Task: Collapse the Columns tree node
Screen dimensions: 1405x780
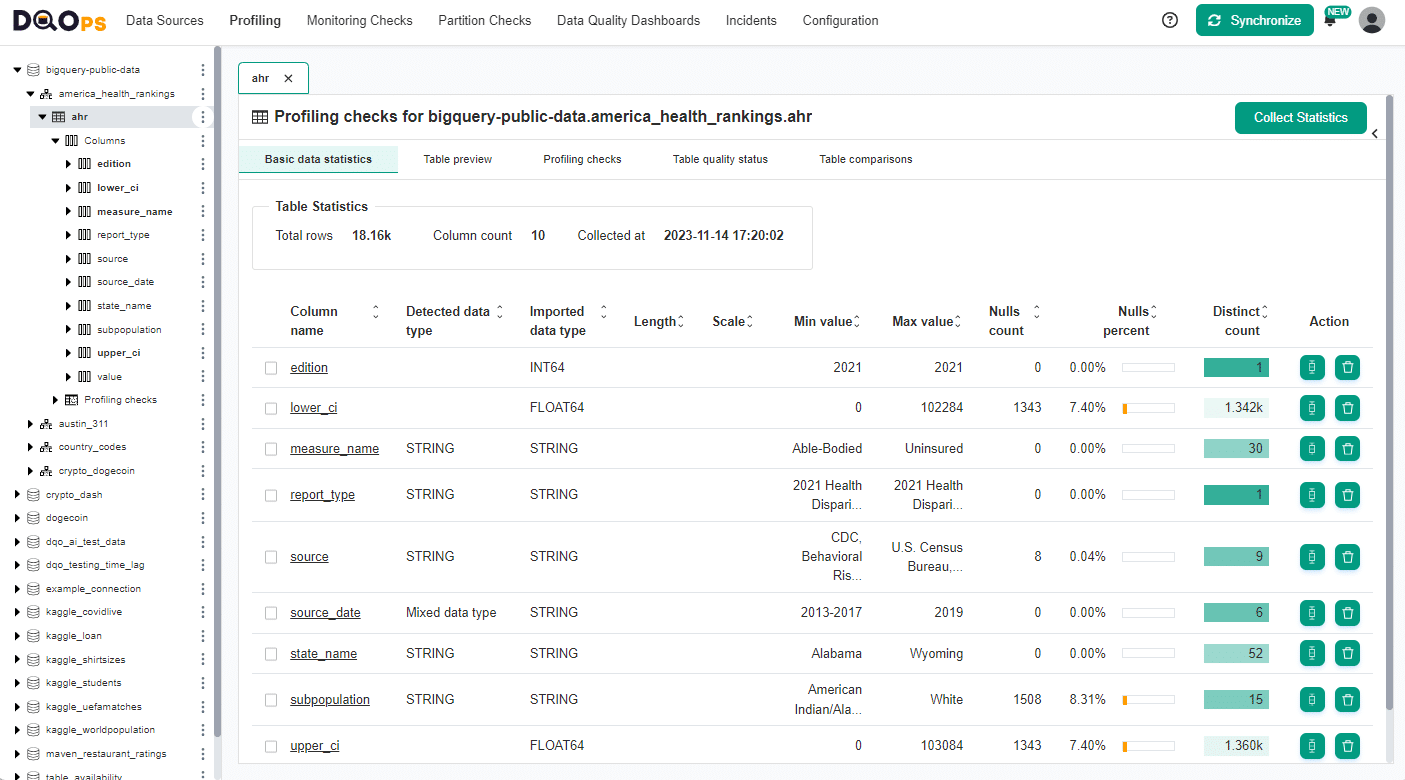Action: tap(56, 141)
